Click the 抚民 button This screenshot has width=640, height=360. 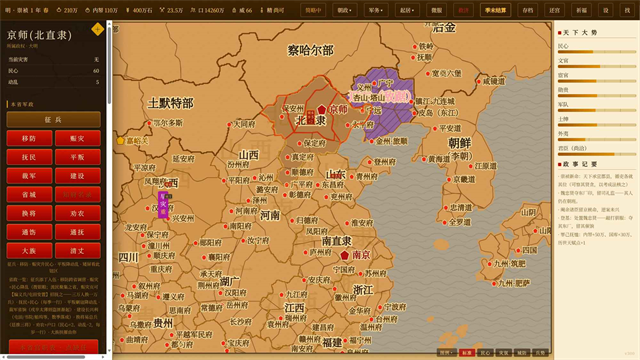click(x=29, y=157)
